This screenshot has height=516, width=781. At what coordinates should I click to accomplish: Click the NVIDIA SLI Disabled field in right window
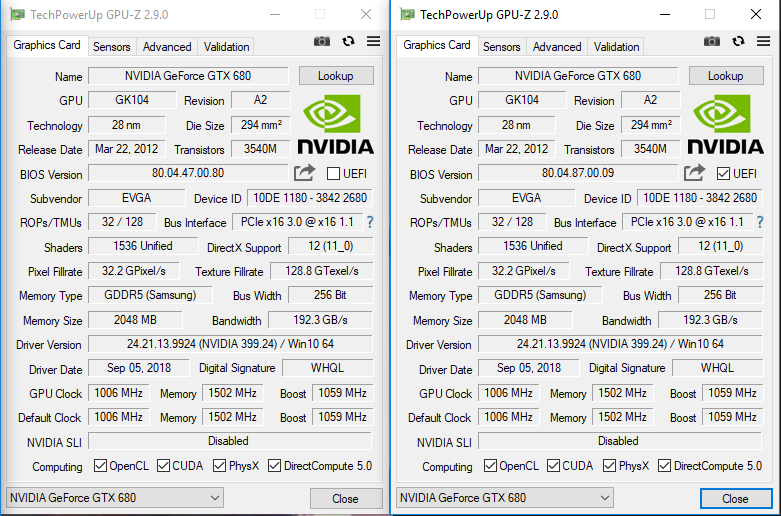click(620, 441)
